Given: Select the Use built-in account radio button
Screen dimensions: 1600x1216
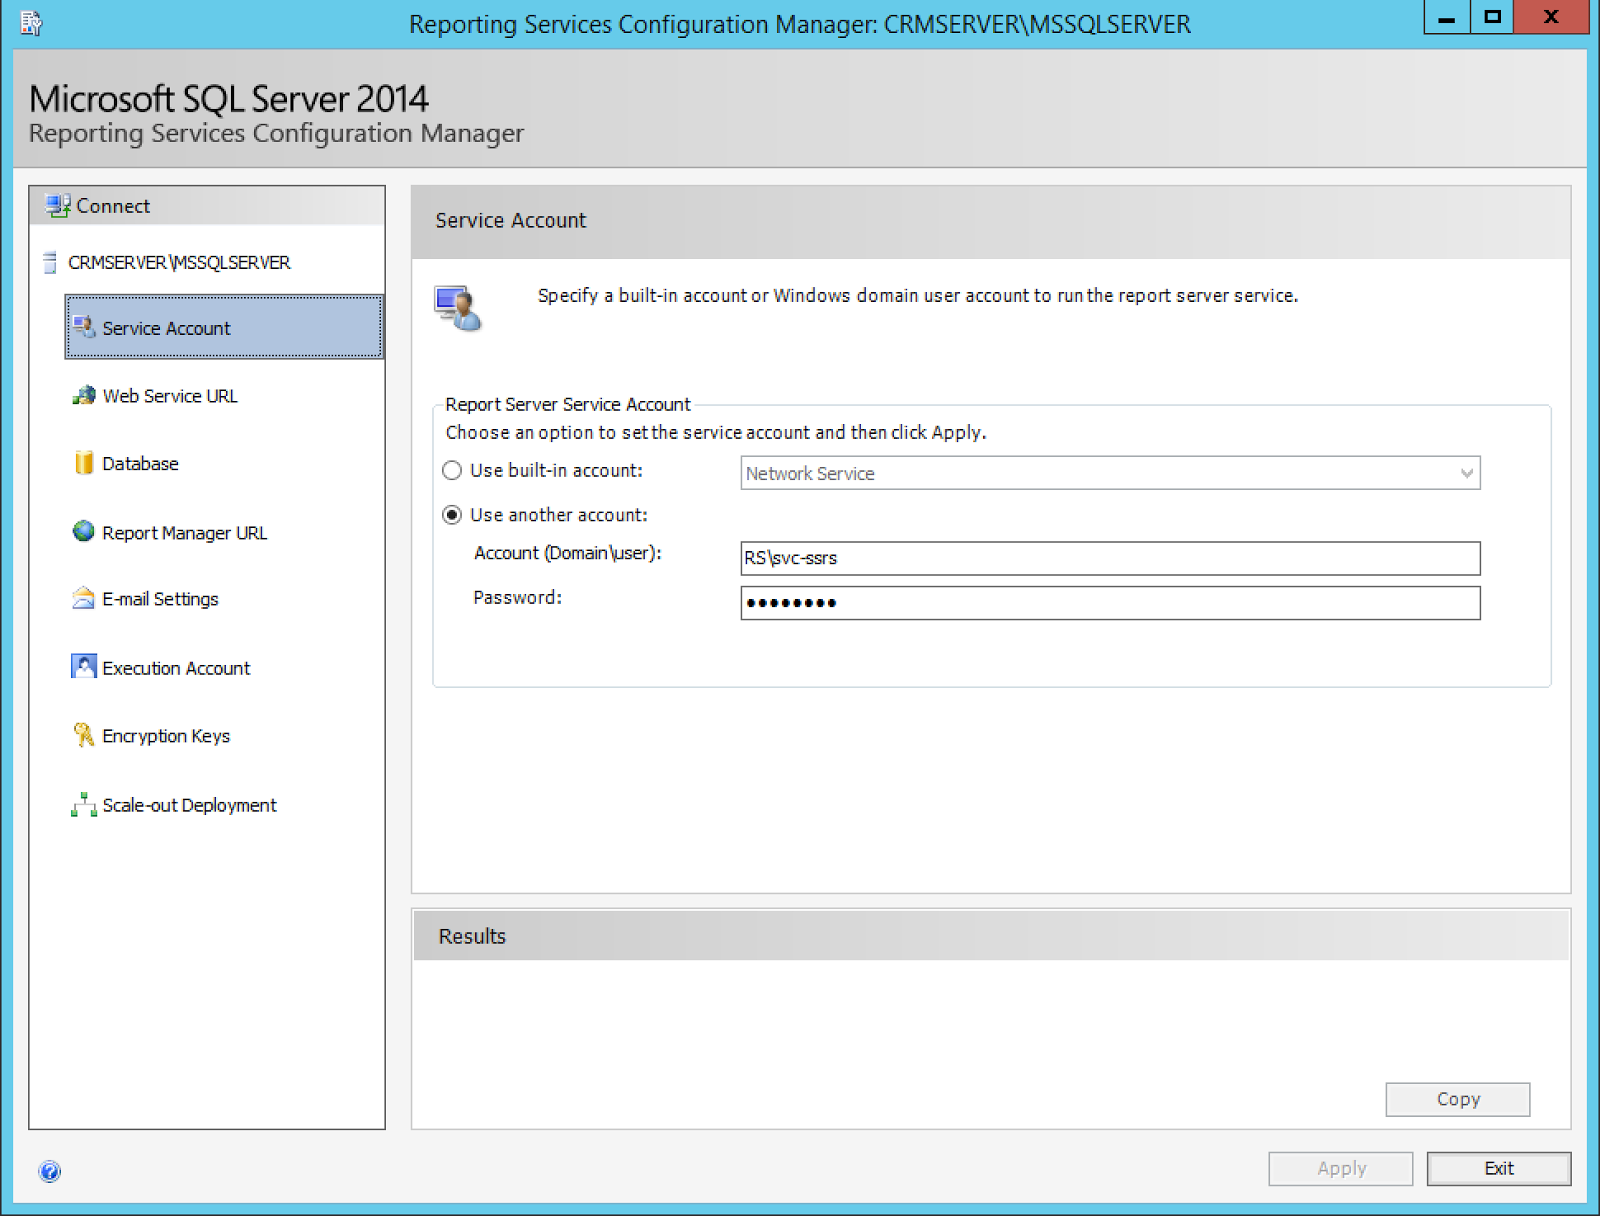Looking at the screenshot, I should pos(452,470).
